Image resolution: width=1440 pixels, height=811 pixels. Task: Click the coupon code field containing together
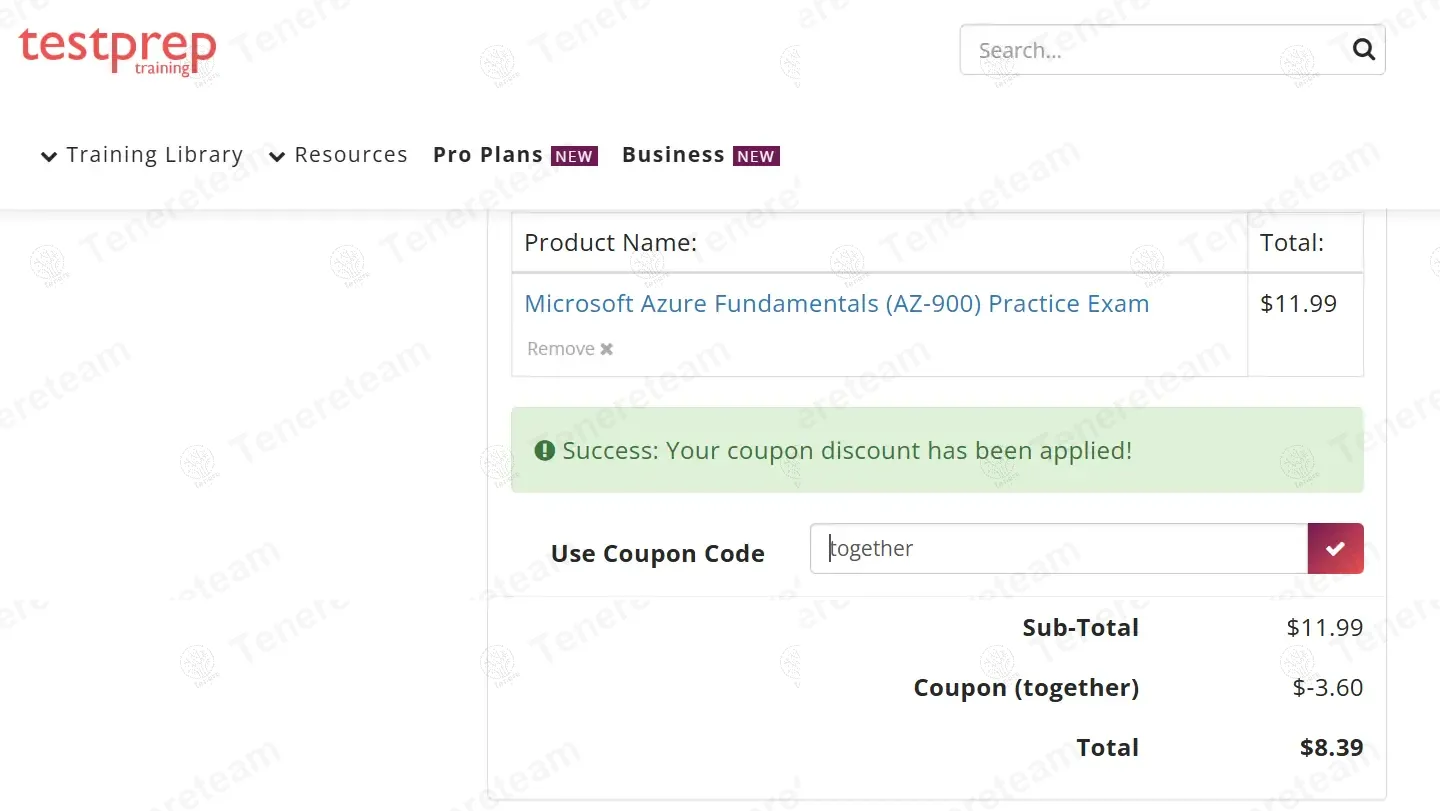[x=1058, y=548]
